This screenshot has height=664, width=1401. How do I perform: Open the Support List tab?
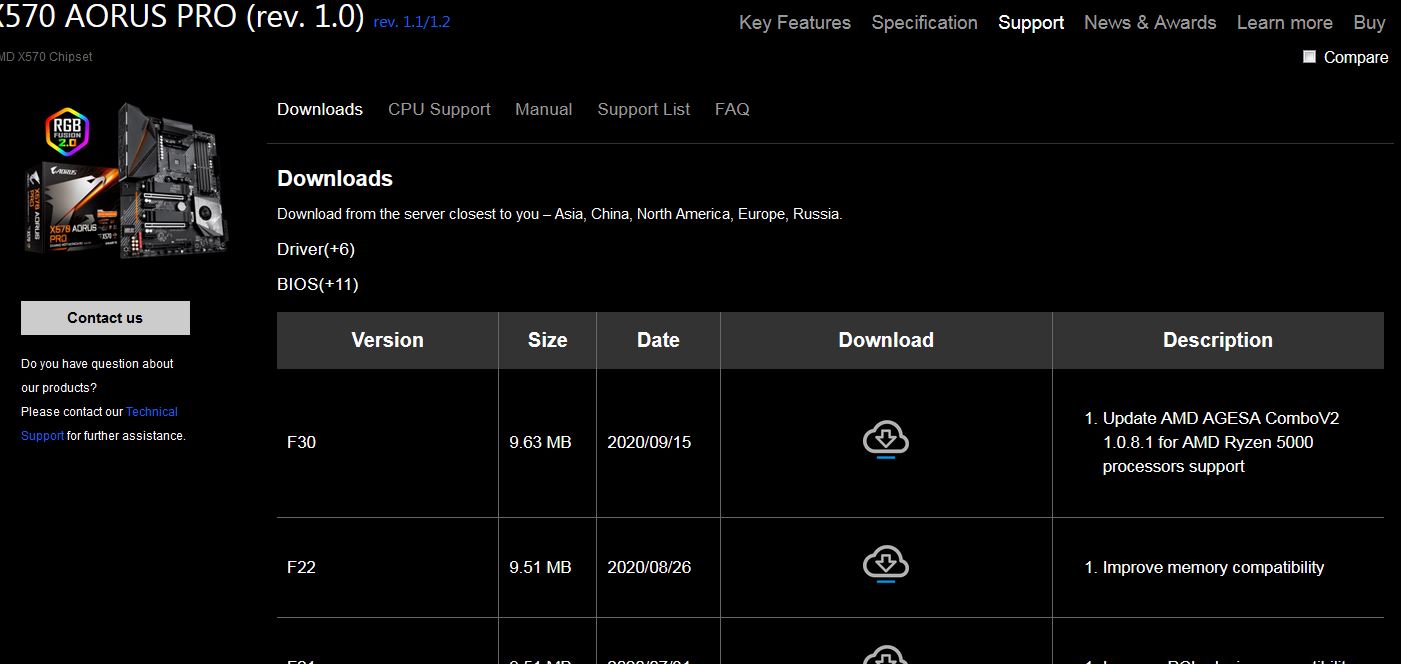coord(643,109)
